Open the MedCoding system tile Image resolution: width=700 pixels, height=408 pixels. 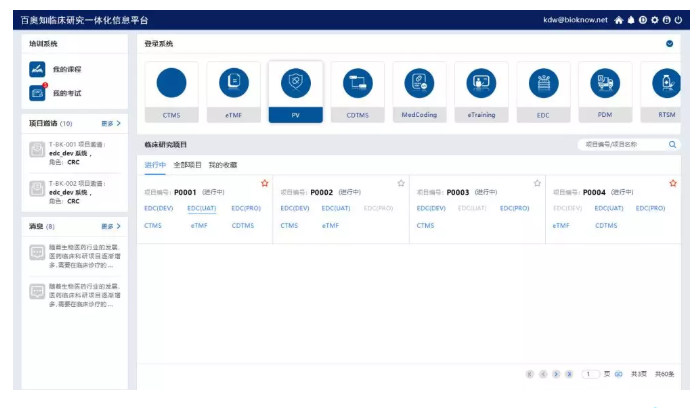pos(419,84)
